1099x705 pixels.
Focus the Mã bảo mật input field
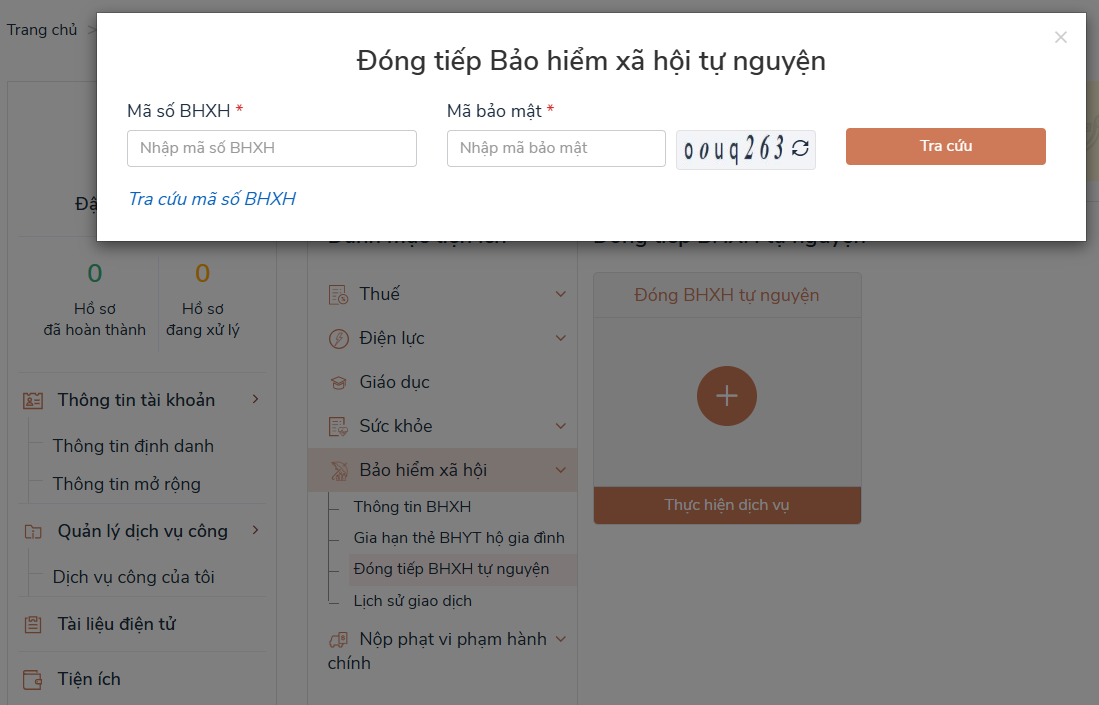(557, 149)
